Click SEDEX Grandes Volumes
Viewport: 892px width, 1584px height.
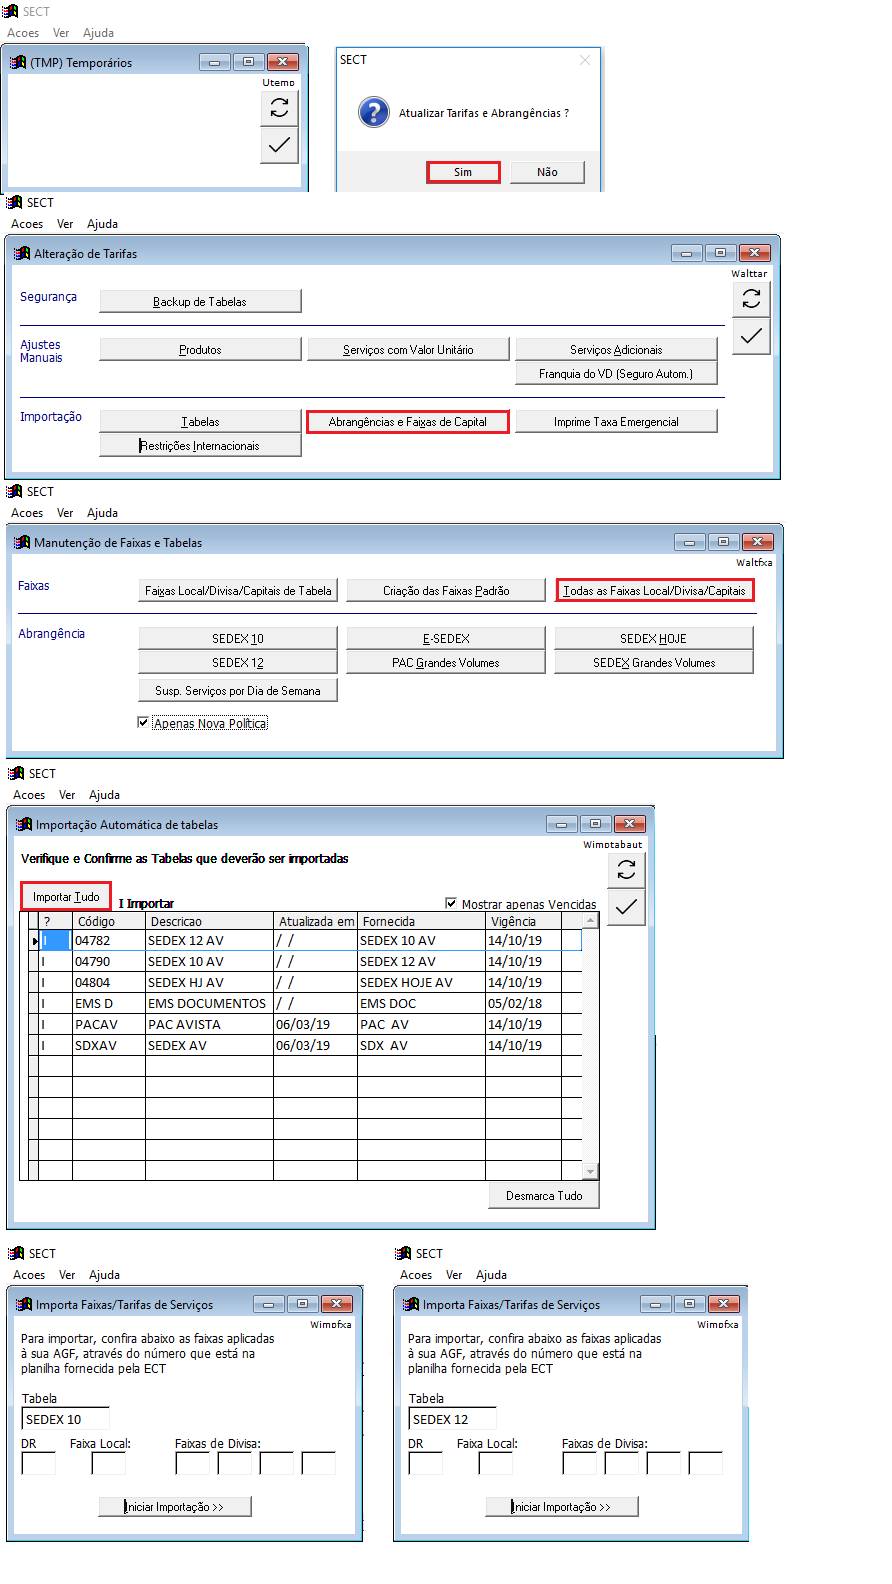tap(654, 662)
